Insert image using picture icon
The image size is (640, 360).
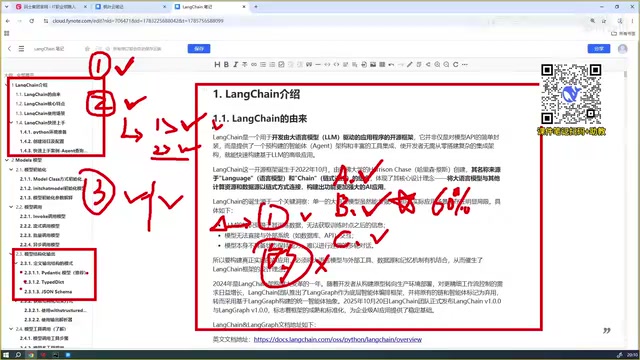click(373, 64)
